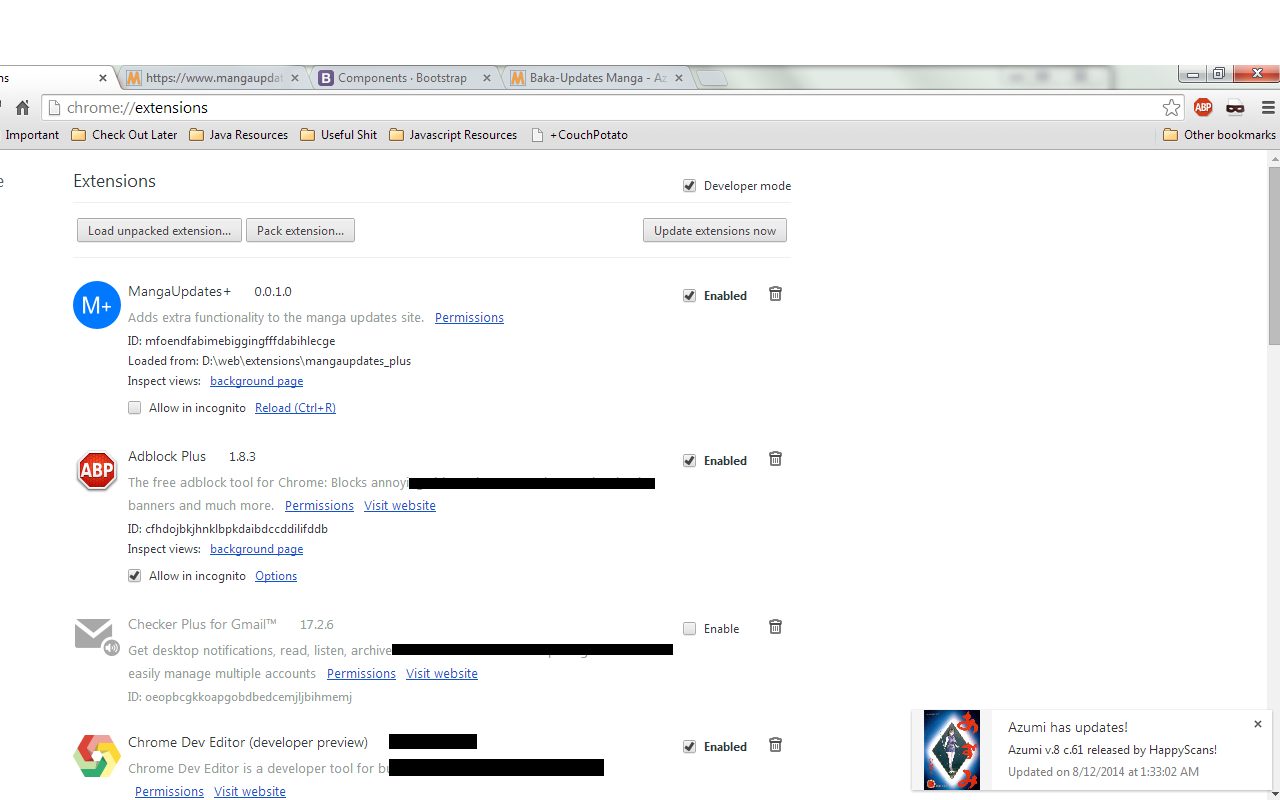Image resolution: width=1280 pixels, height=800 pixels.
Task: Switch to the Baka-Updates Manga tab
Action: point(596,78)
